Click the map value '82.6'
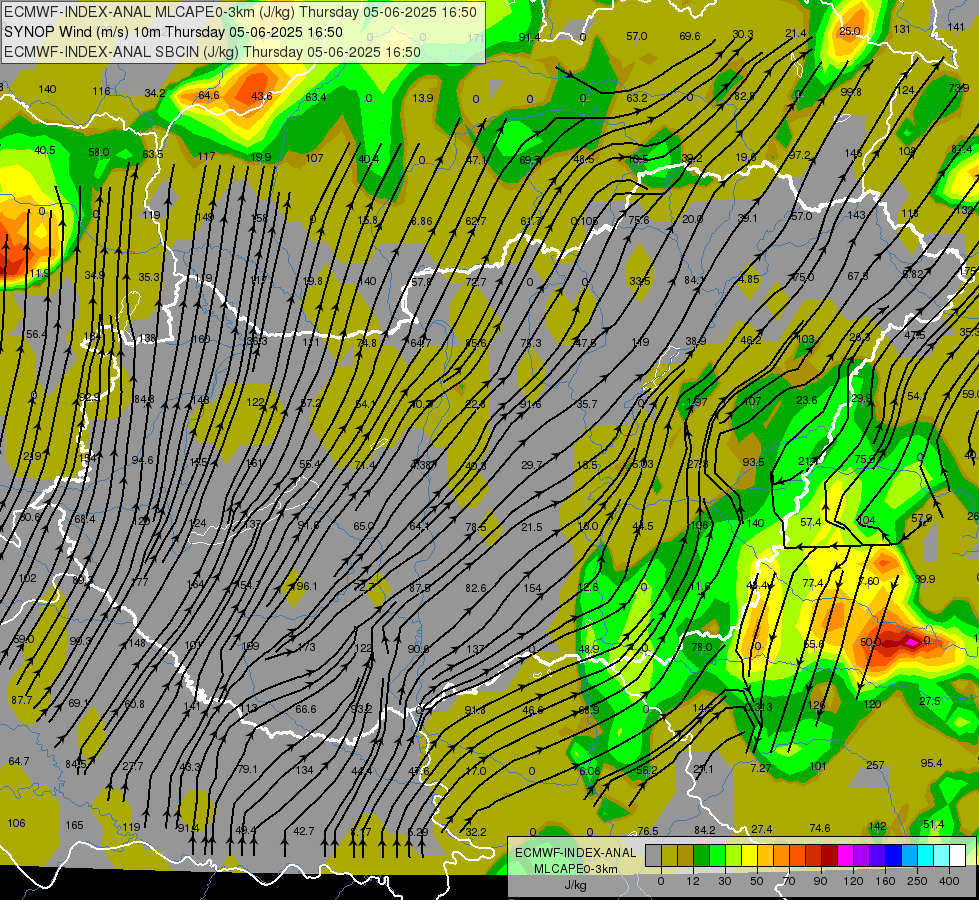Screen dimensions: 979x900 pos(476,588)
